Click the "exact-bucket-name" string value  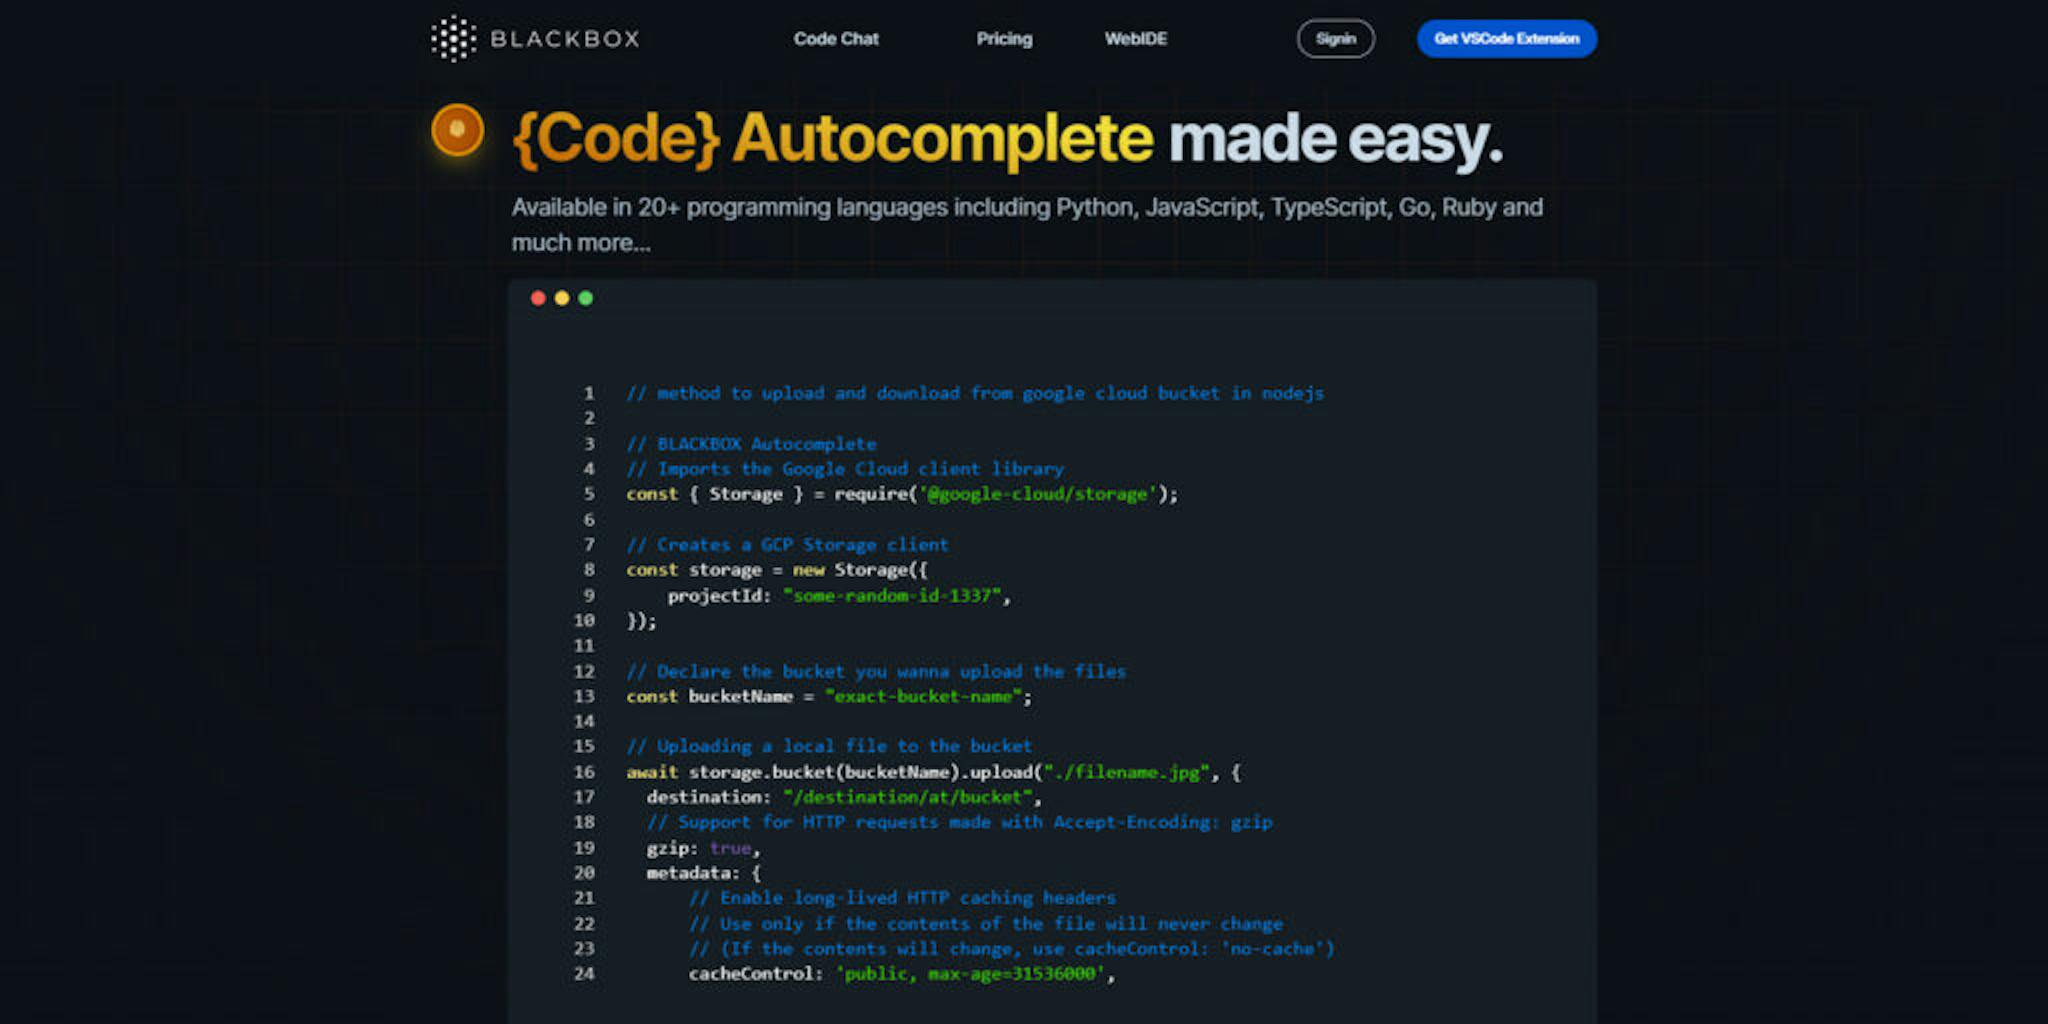[x=923, y=697]
